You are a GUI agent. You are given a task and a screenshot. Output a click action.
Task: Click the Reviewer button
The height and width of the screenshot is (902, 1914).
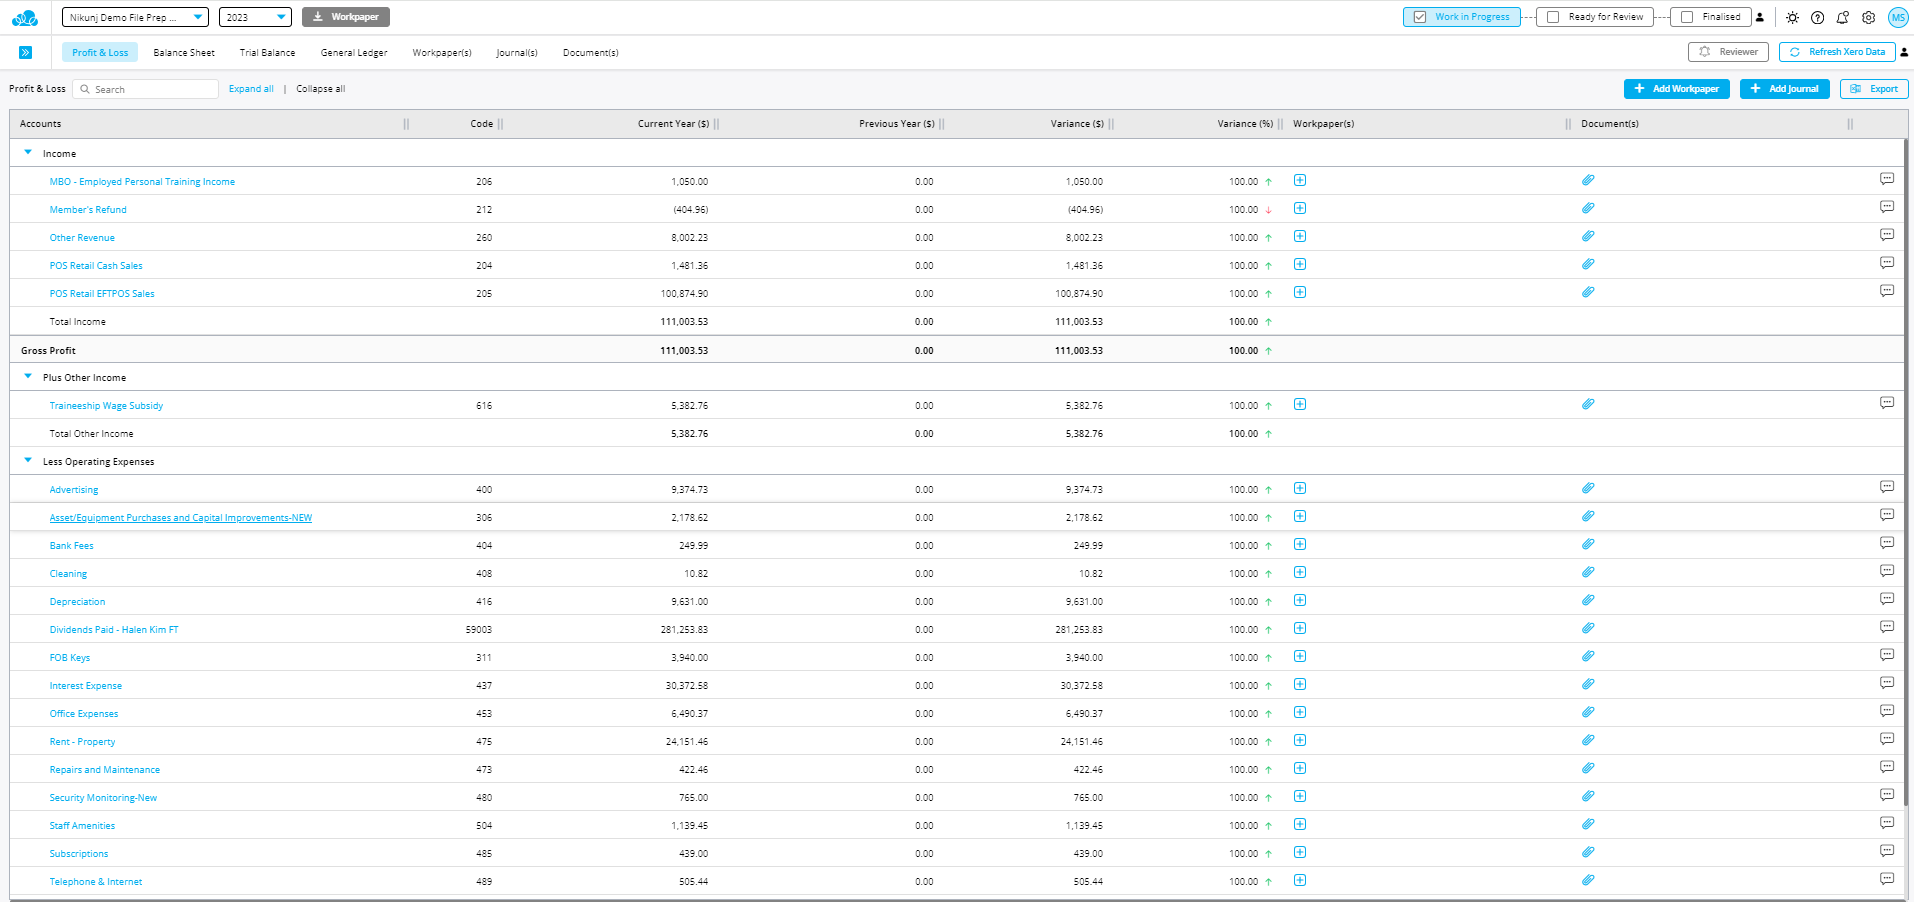pyautogui.click(x=1728, y=52)
